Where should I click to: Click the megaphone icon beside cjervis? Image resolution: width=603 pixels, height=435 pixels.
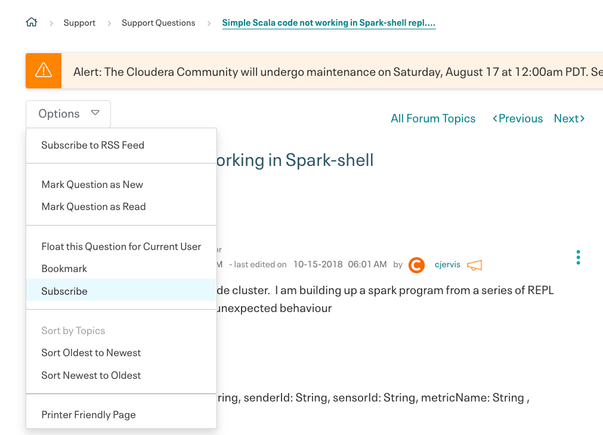[x=475, y=265]
